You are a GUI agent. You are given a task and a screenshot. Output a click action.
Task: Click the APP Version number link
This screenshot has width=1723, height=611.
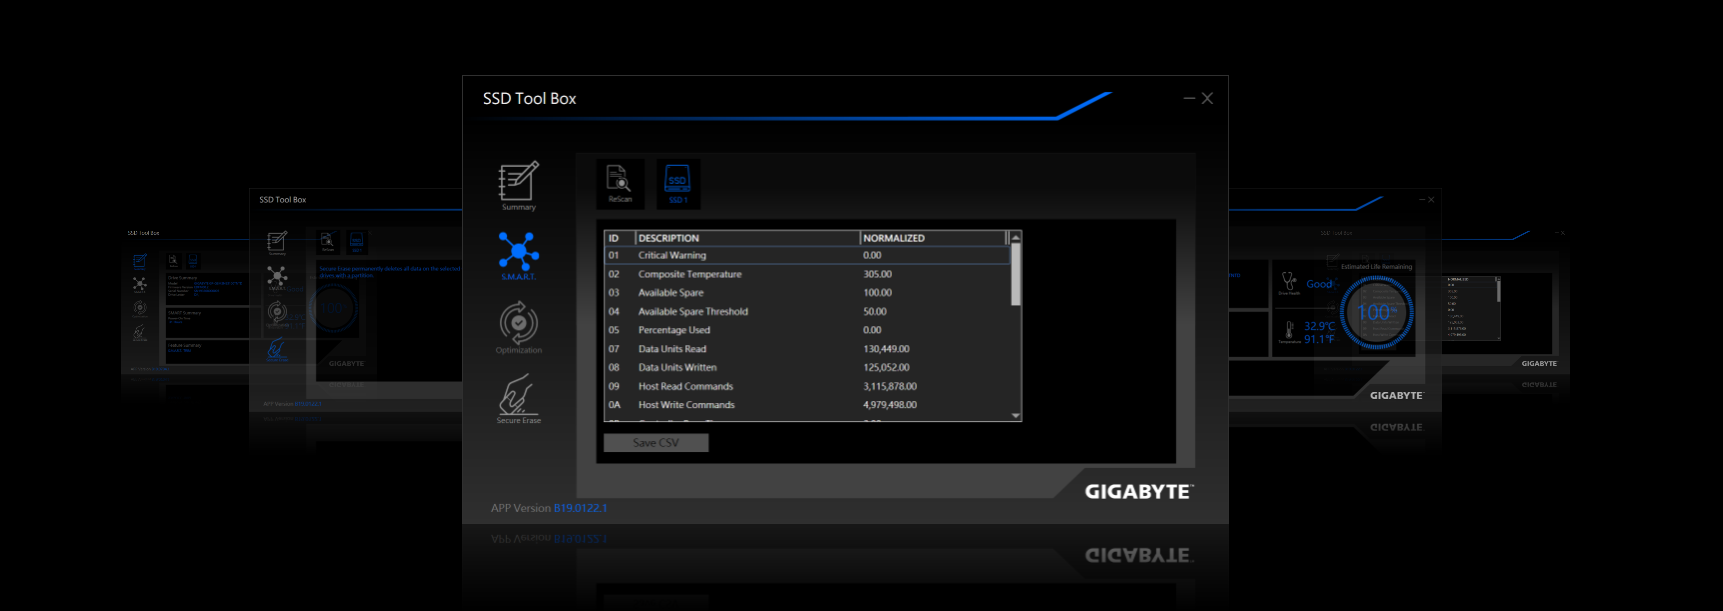(580, 508)
